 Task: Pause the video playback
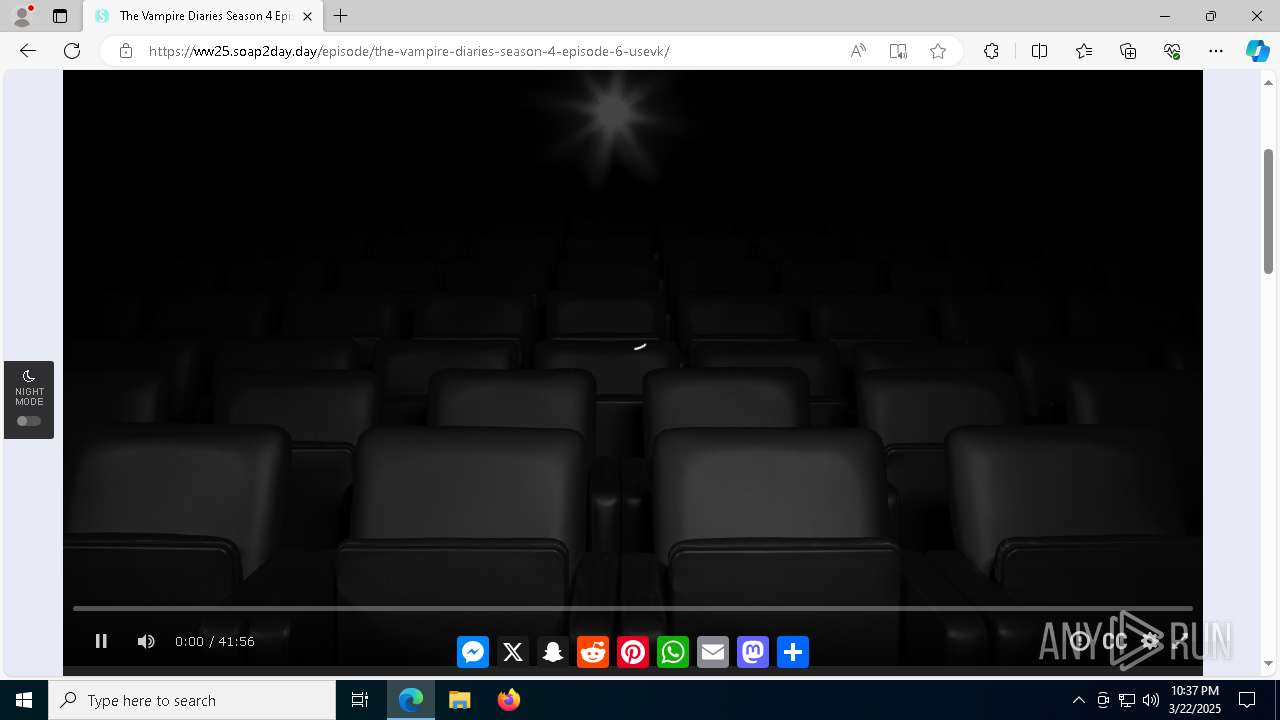101,641
